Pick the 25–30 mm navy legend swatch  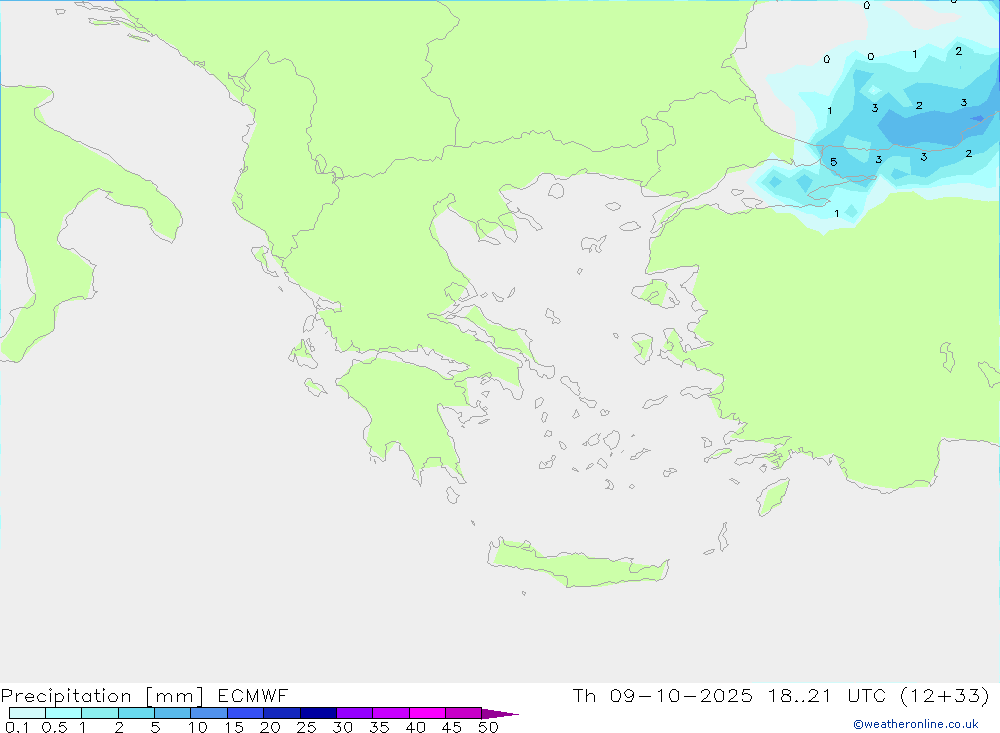318,713
